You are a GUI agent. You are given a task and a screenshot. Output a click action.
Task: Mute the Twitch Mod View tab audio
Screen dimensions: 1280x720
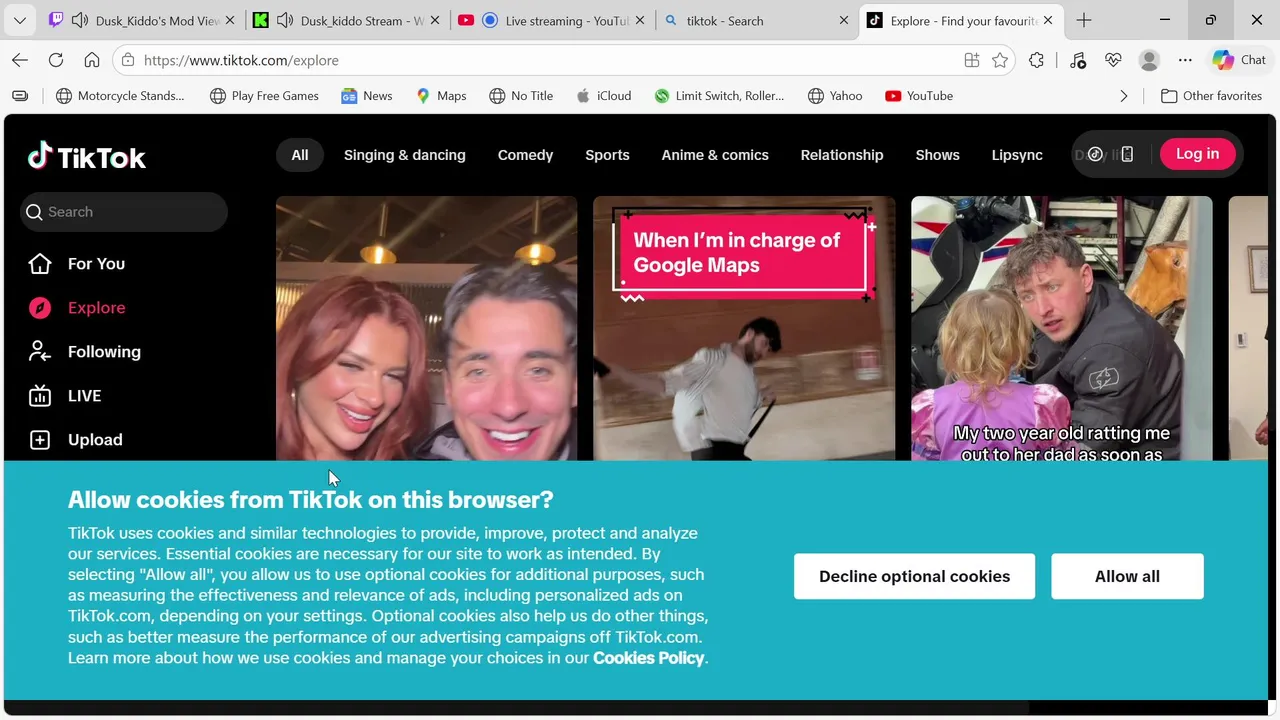[x=80, y=20]
